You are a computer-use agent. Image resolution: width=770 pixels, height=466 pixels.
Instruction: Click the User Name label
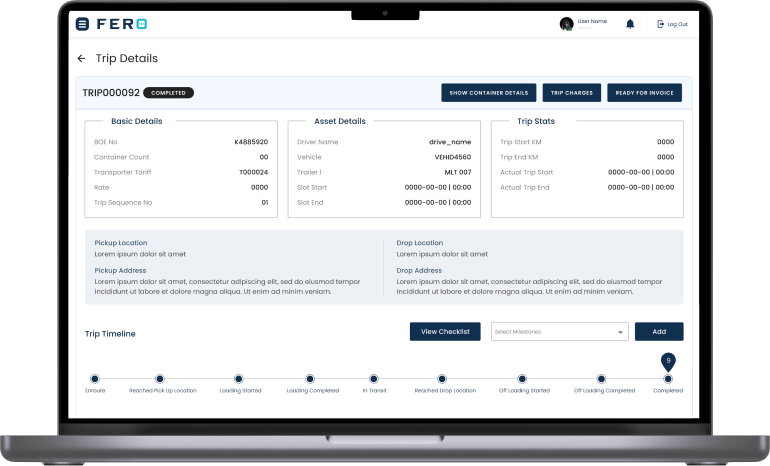592,21
